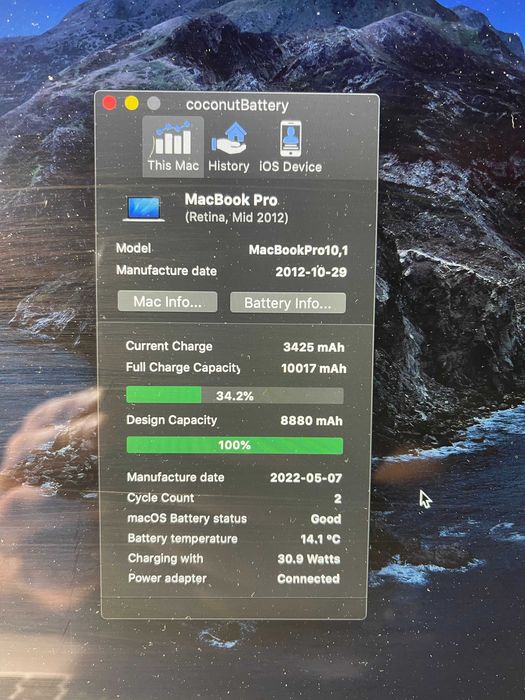
Task: Click the 10017 mAh full charge value
Action: click(x=314, y=368)
